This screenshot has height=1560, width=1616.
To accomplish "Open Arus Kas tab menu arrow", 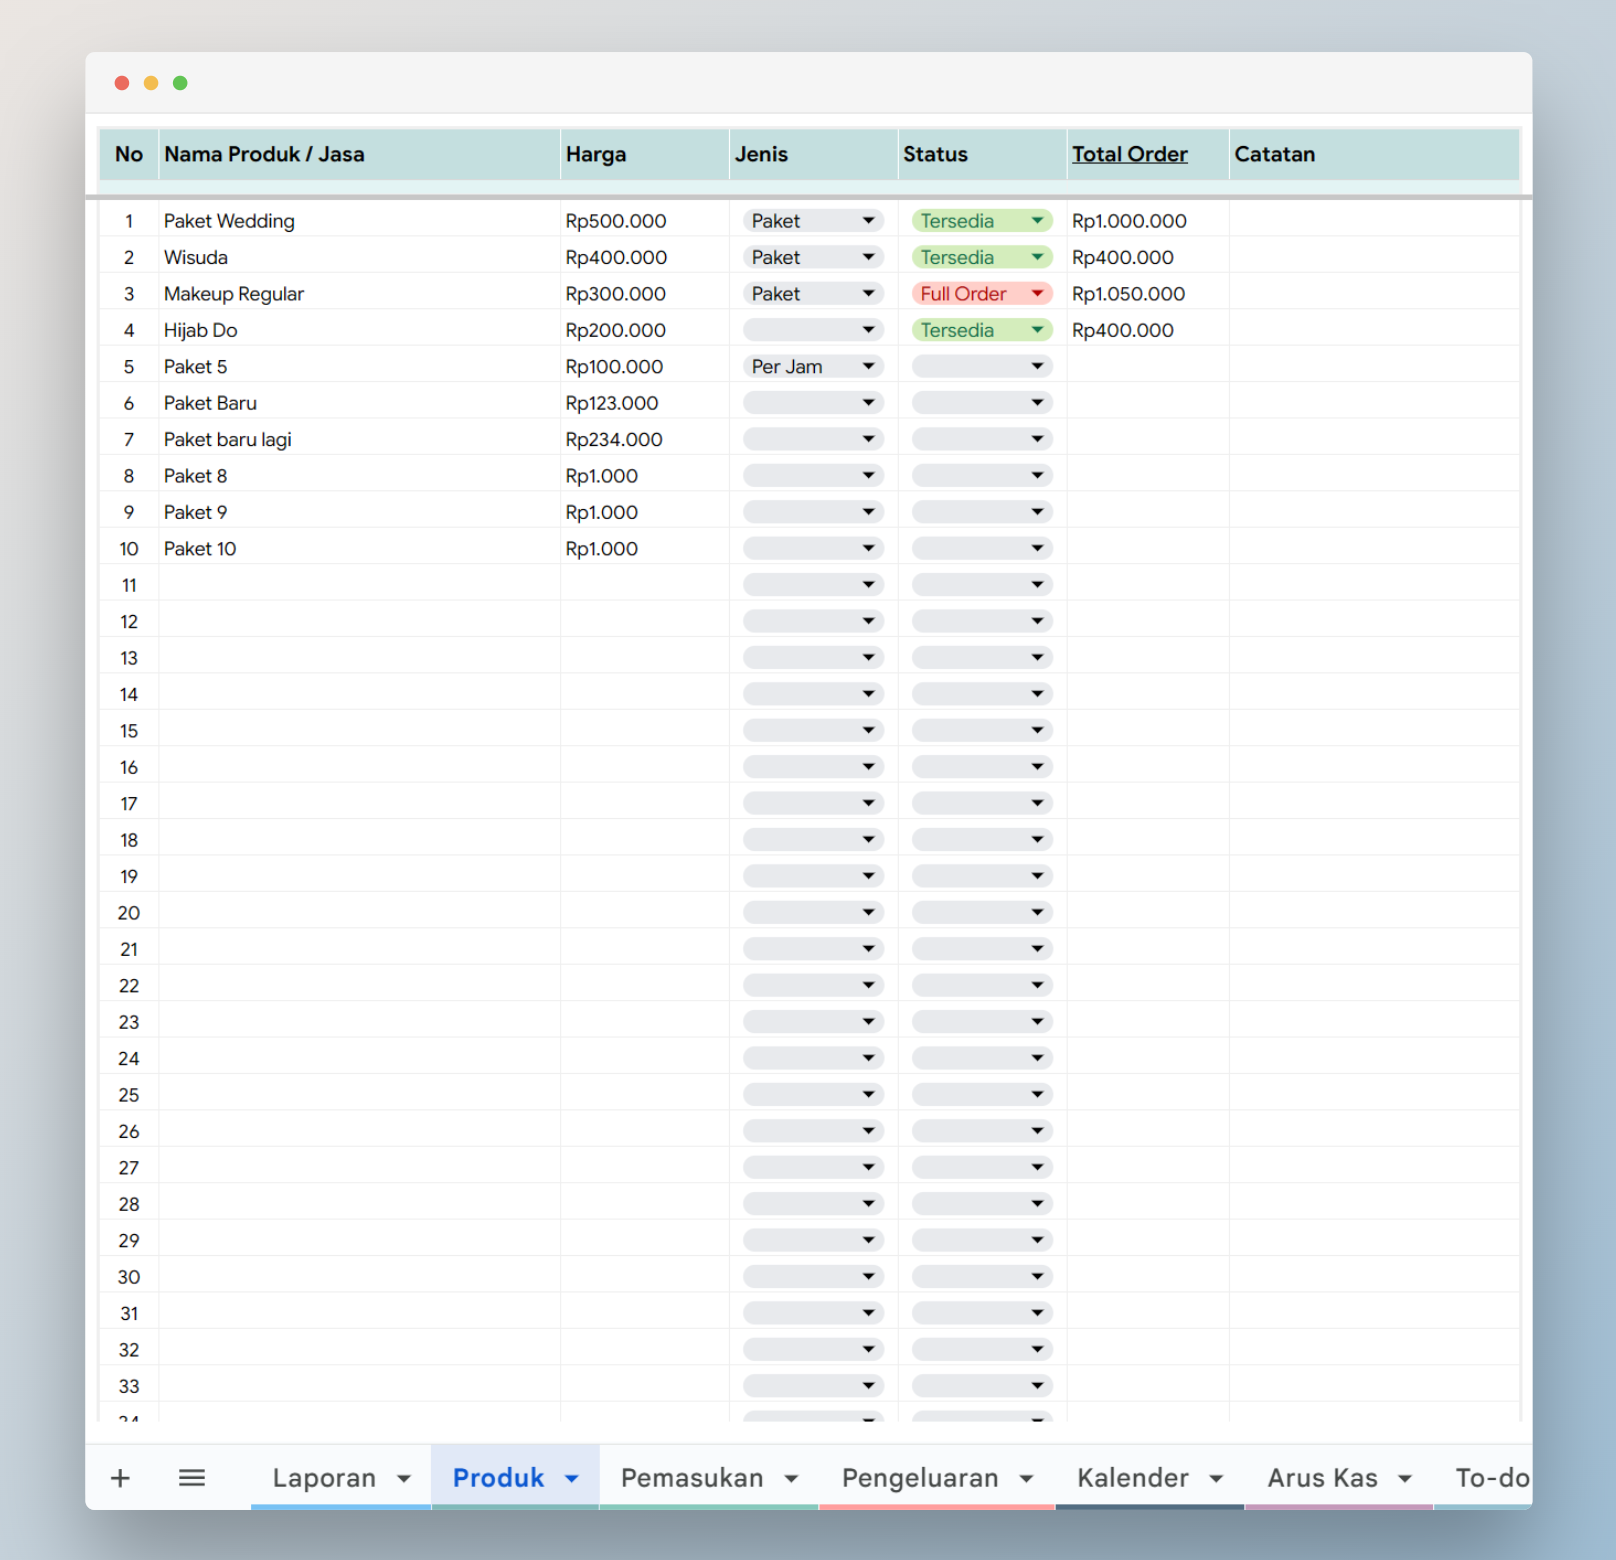I will (x=1405, y=1479).
